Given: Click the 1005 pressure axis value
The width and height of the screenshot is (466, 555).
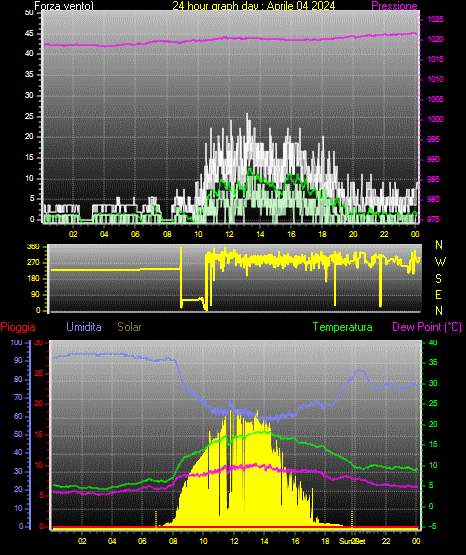Looking at the screenshot, I should (x=435, y=99).
